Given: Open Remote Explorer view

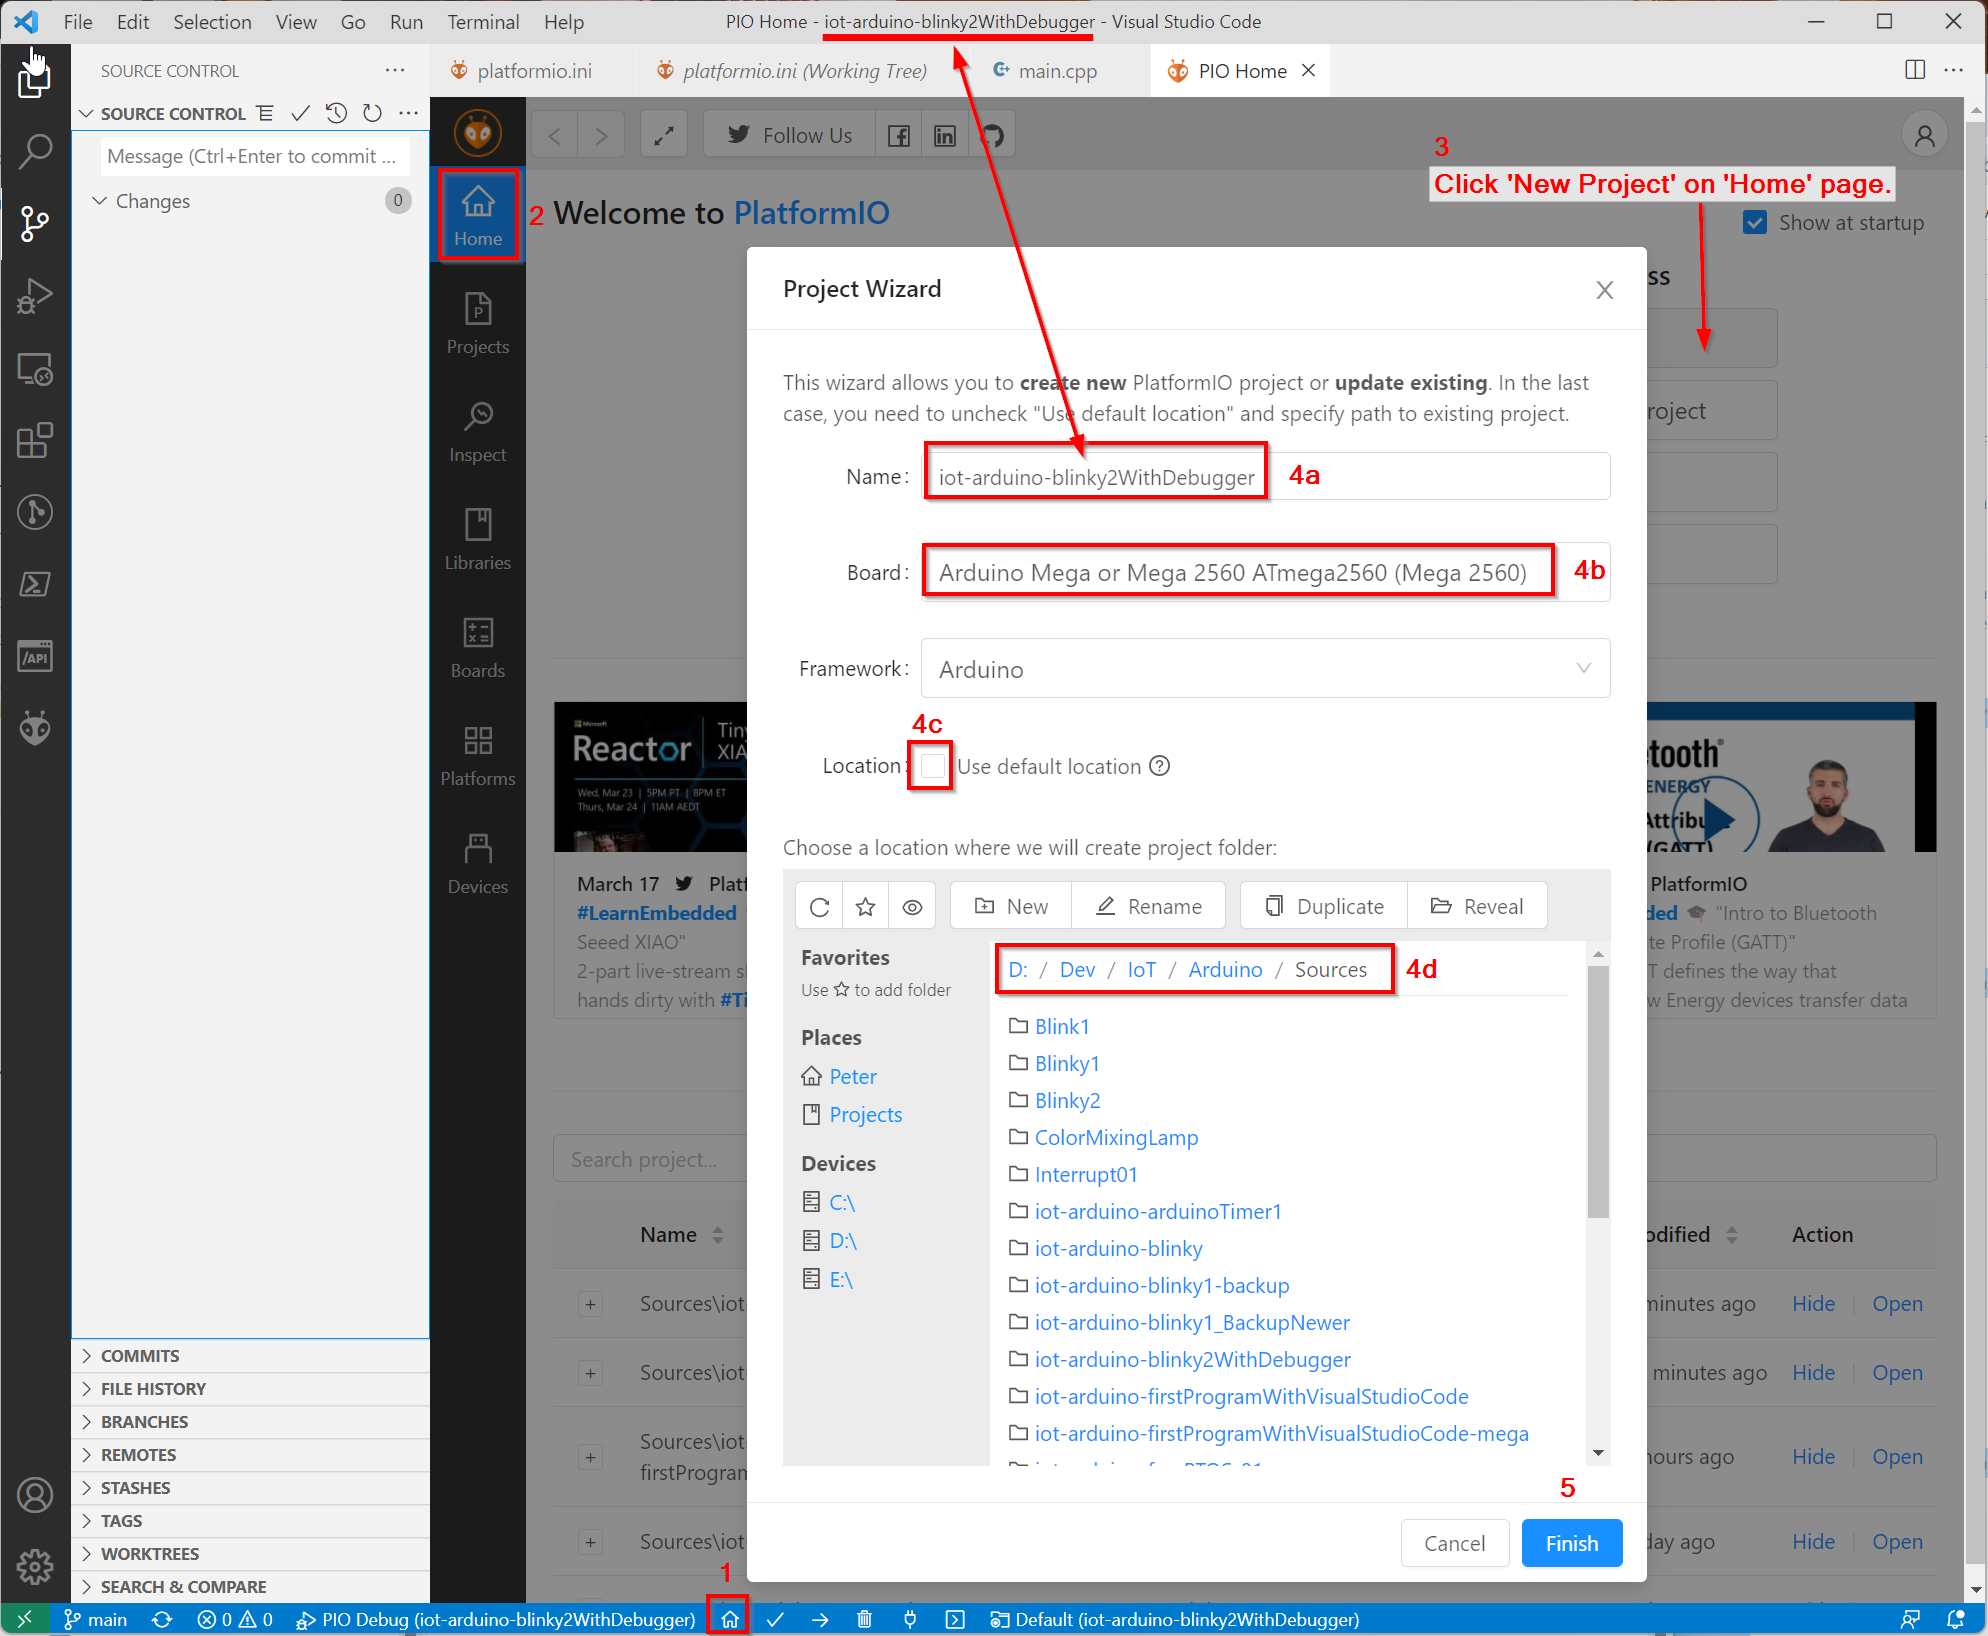Looking at the screenshot, I should coord(35,369).
